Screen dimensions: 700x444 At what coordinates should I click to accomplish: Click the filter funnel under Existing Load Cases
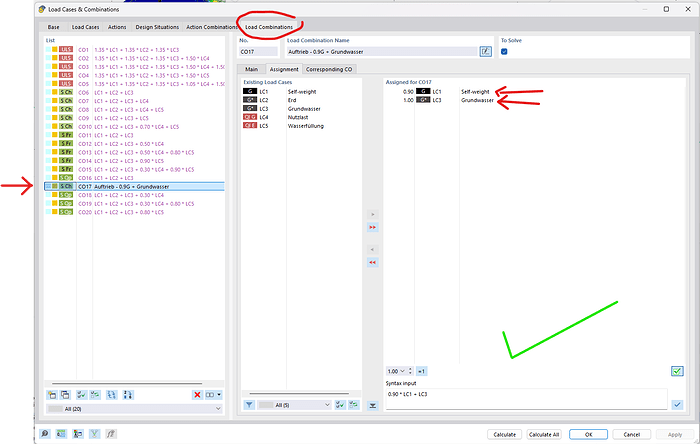click(249, 405)
